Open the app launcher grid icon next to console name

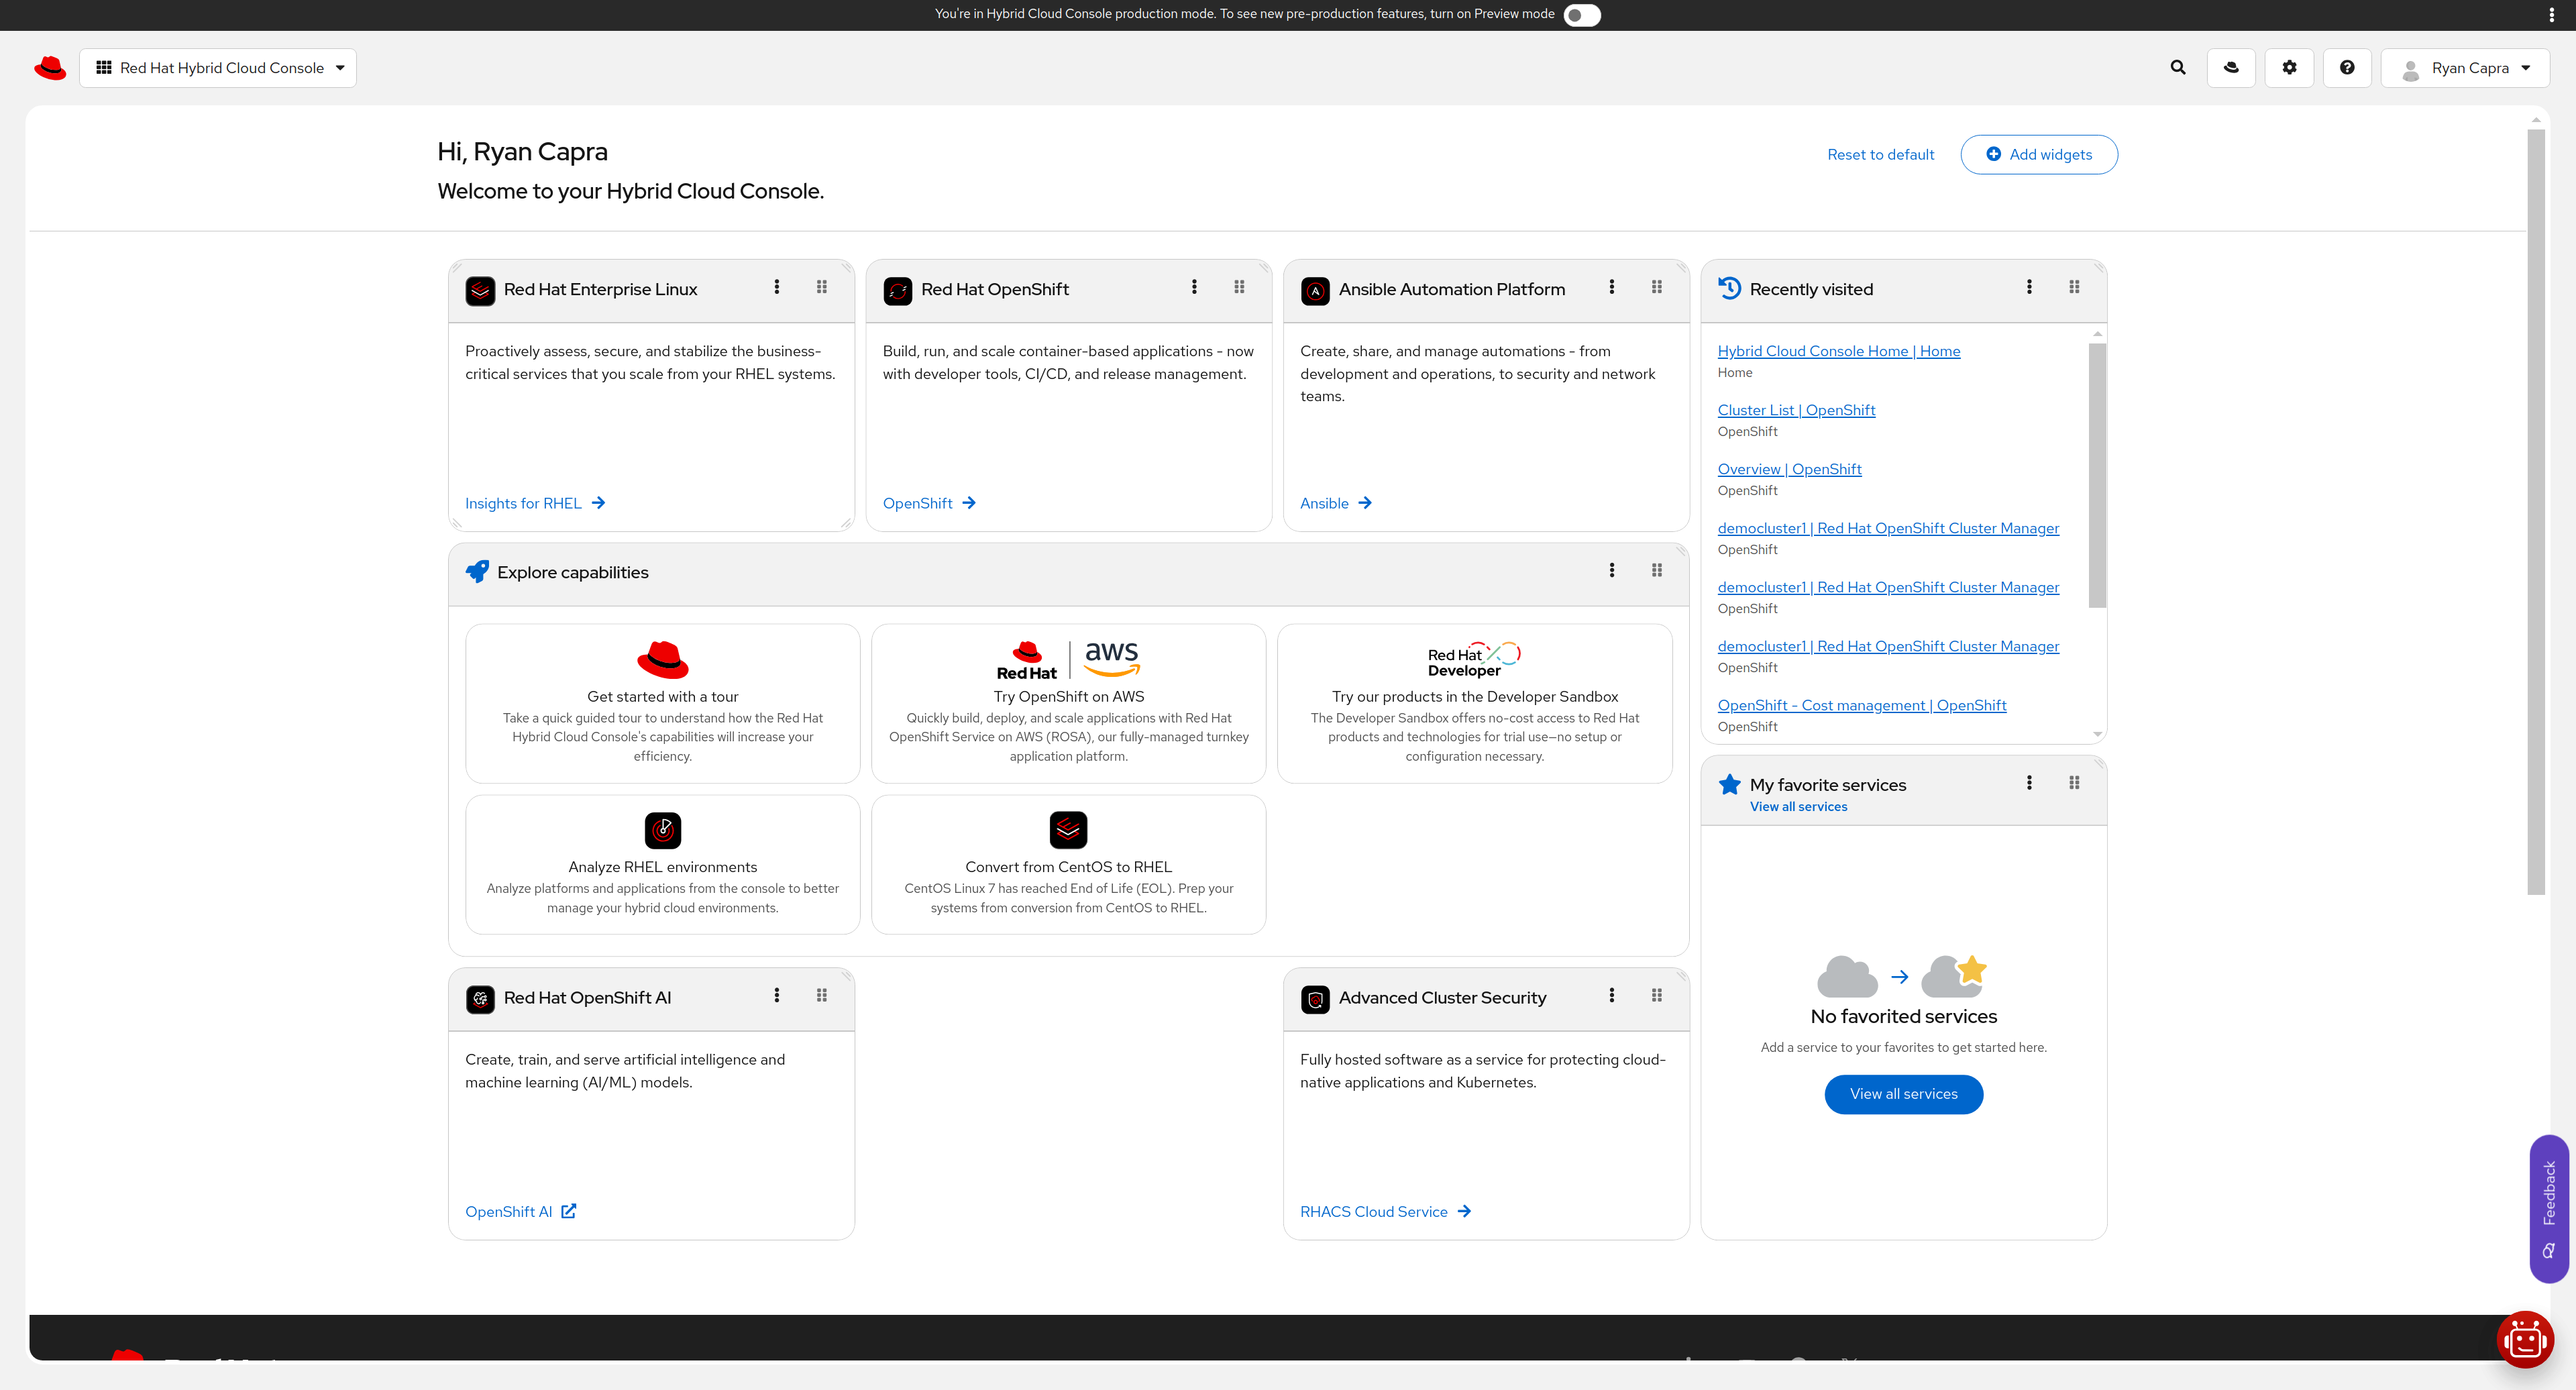tap(103, 67)
